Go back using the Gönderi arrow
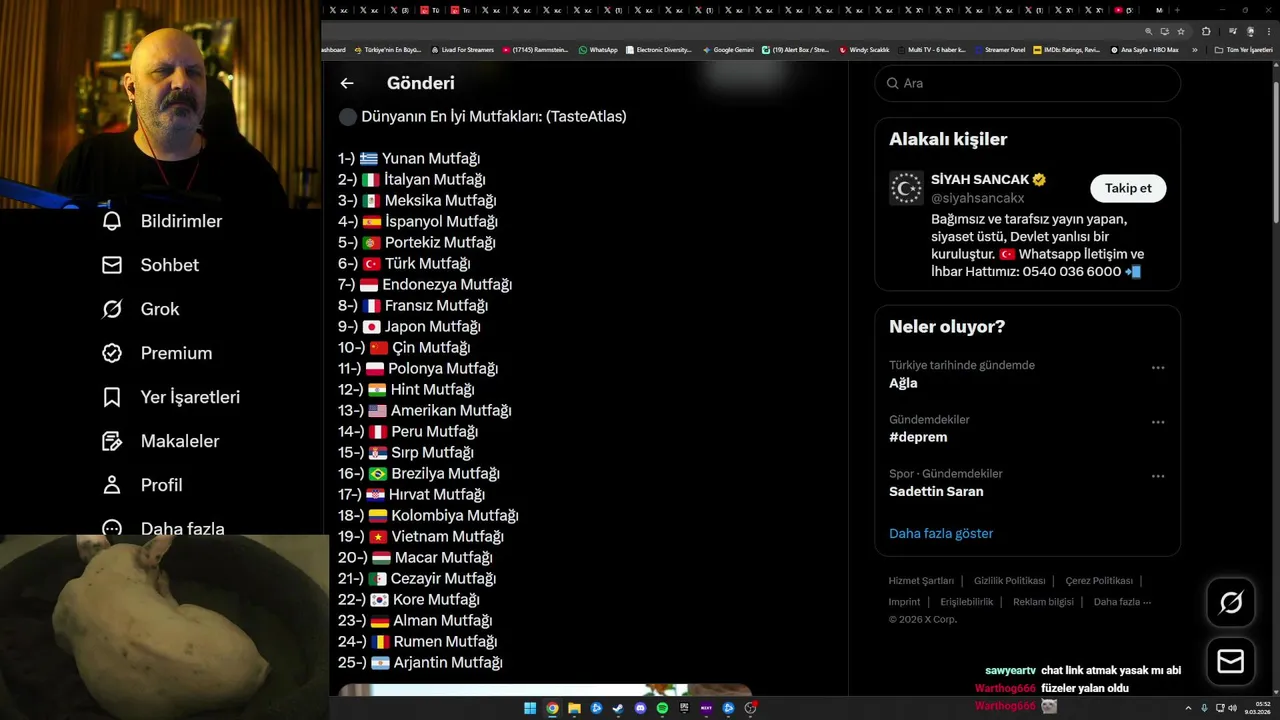Screen dimensions: 1280x720 pyautogui.click(x=347, y=84)
